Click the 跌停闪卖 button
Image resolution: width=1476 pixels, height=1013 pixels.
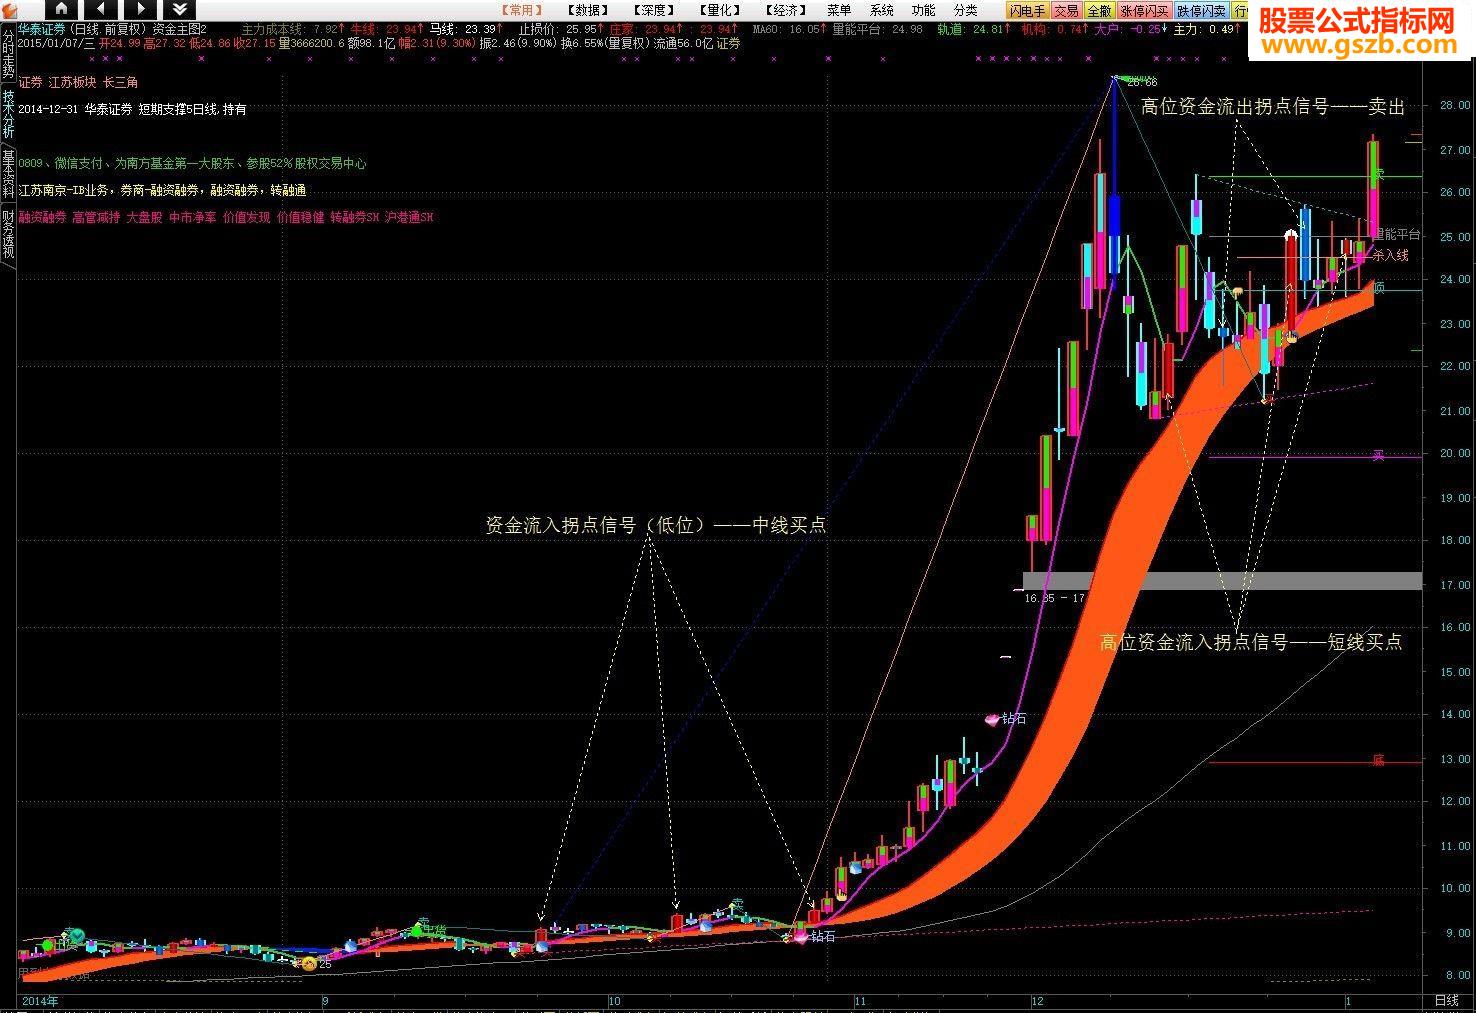click(x=1201, y=10)
